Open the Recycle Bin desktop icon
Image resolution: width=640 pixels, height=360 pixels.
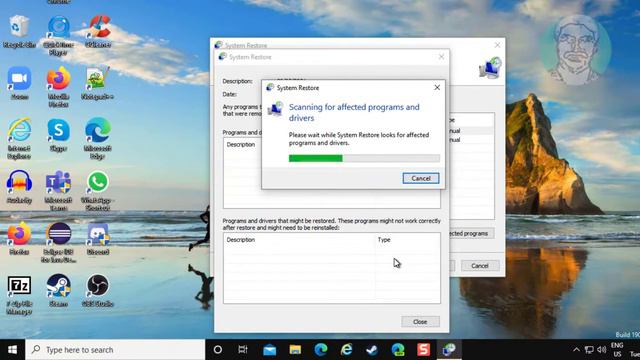[19, 32]
